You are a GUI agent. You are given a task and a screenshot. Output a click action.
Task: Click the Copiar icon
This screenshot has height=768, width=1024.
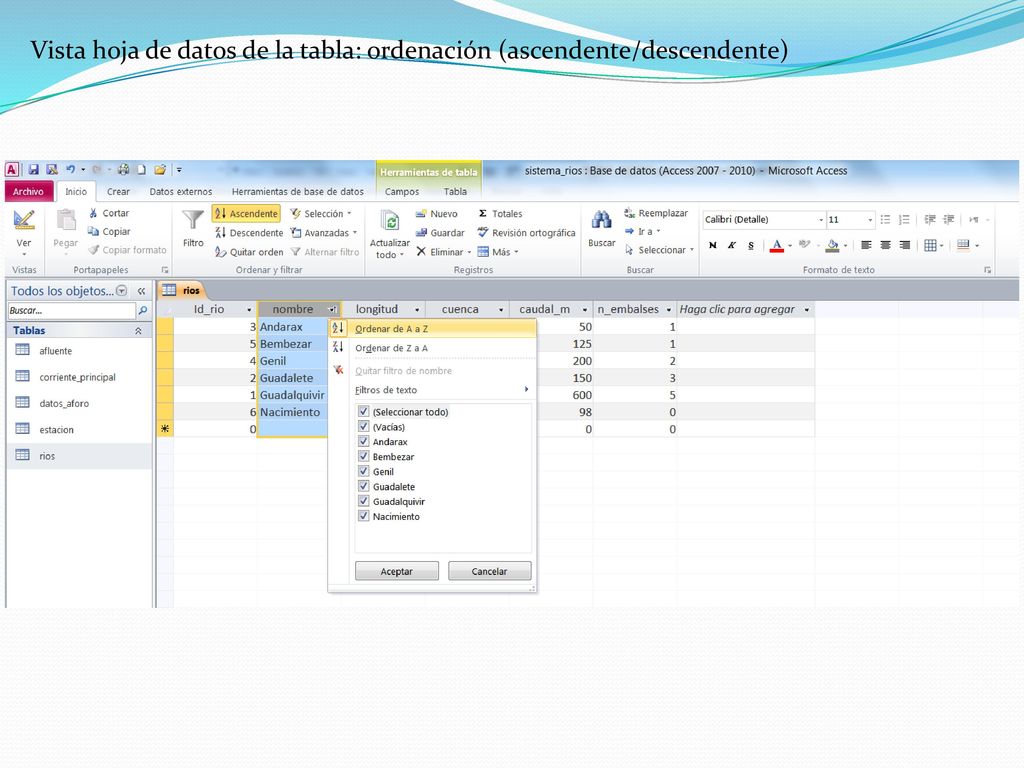[x=93, y=231]
